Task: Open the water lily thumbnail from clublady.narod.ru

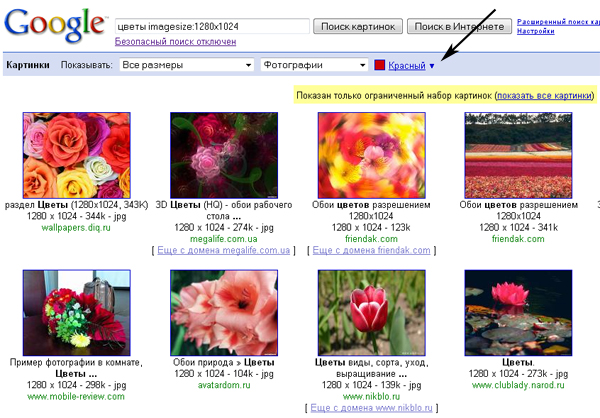Action: click(518, 313)
